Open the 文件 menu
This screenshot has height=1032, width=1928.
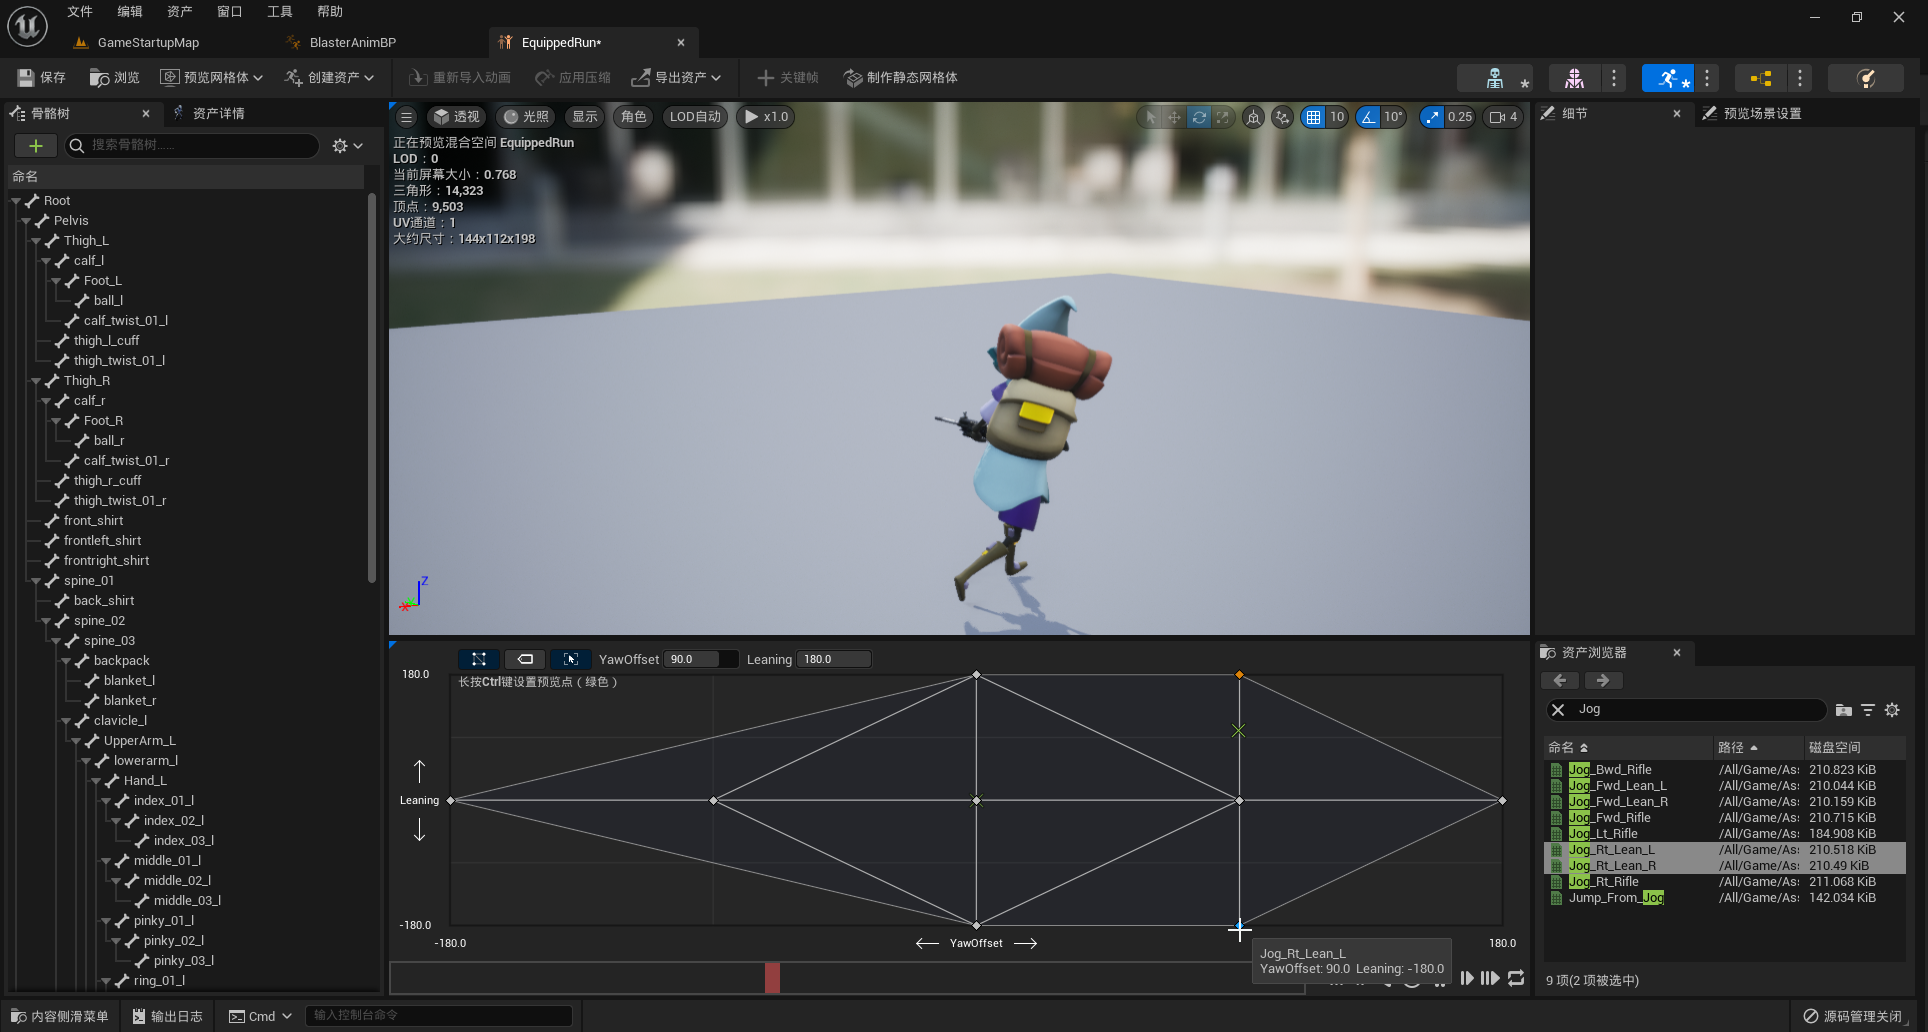[x=80, y=12]
